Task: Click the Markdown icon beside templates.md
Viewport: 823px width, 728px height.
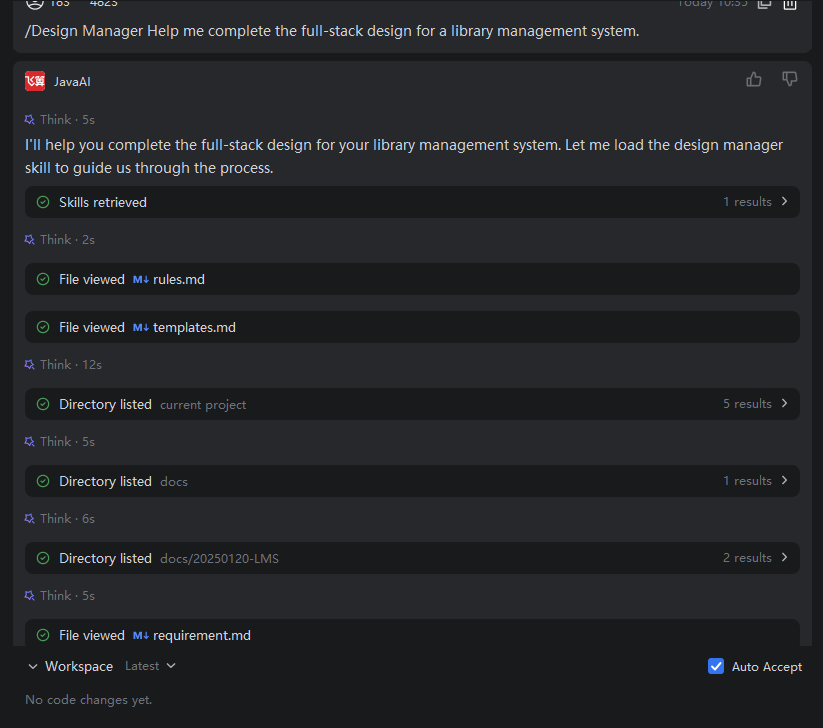Action: coord(141,328)
